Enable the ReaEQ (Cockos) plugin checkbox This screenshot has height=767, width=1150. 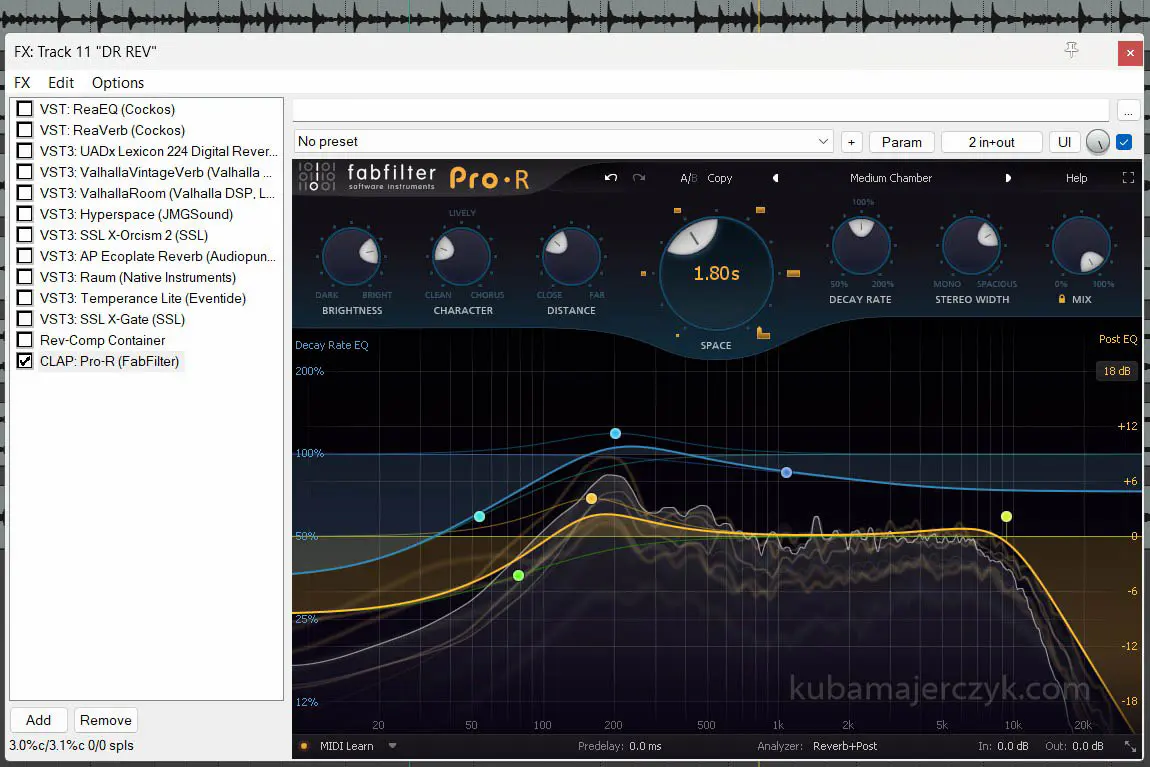point(25,109)
